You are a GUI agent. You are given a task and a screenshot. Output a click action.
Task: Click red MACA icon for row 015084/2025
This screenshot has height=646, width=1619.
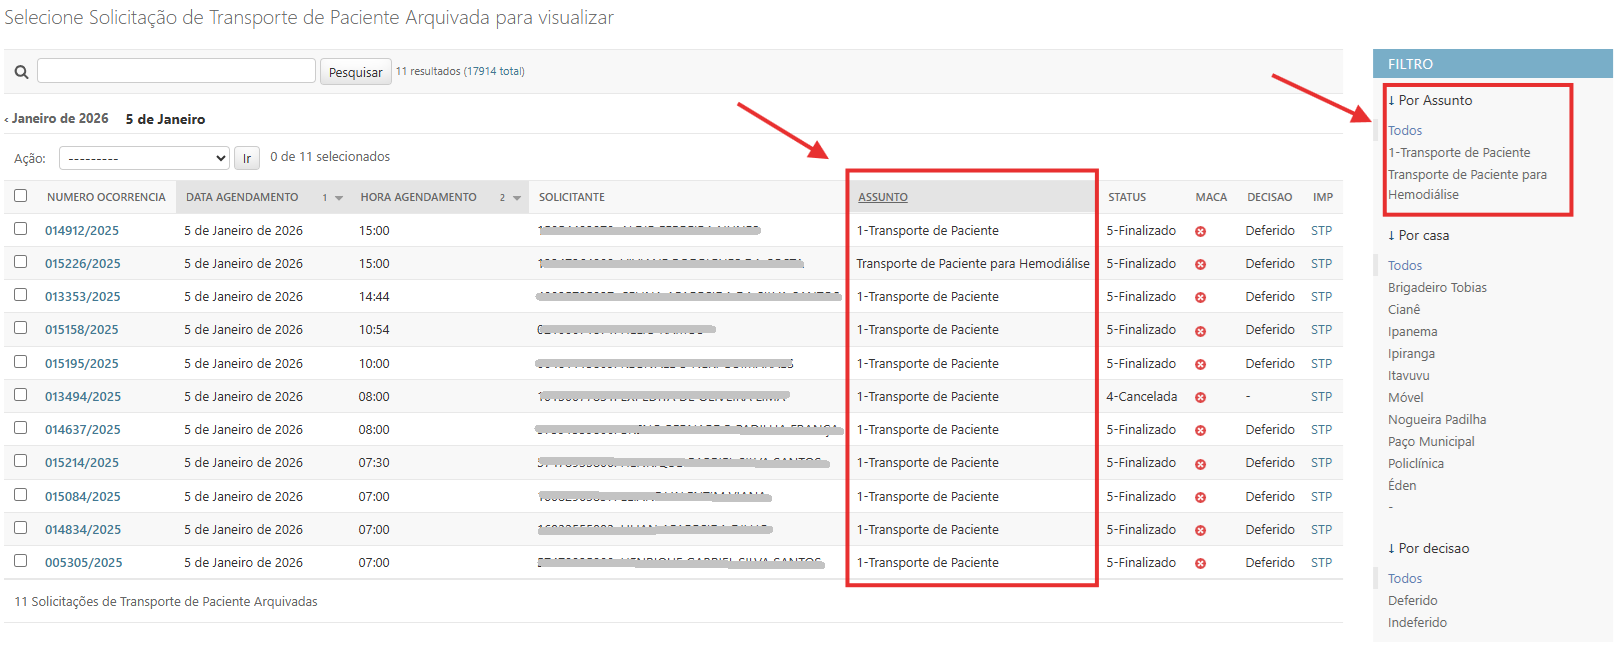[x=1200, y=497]
